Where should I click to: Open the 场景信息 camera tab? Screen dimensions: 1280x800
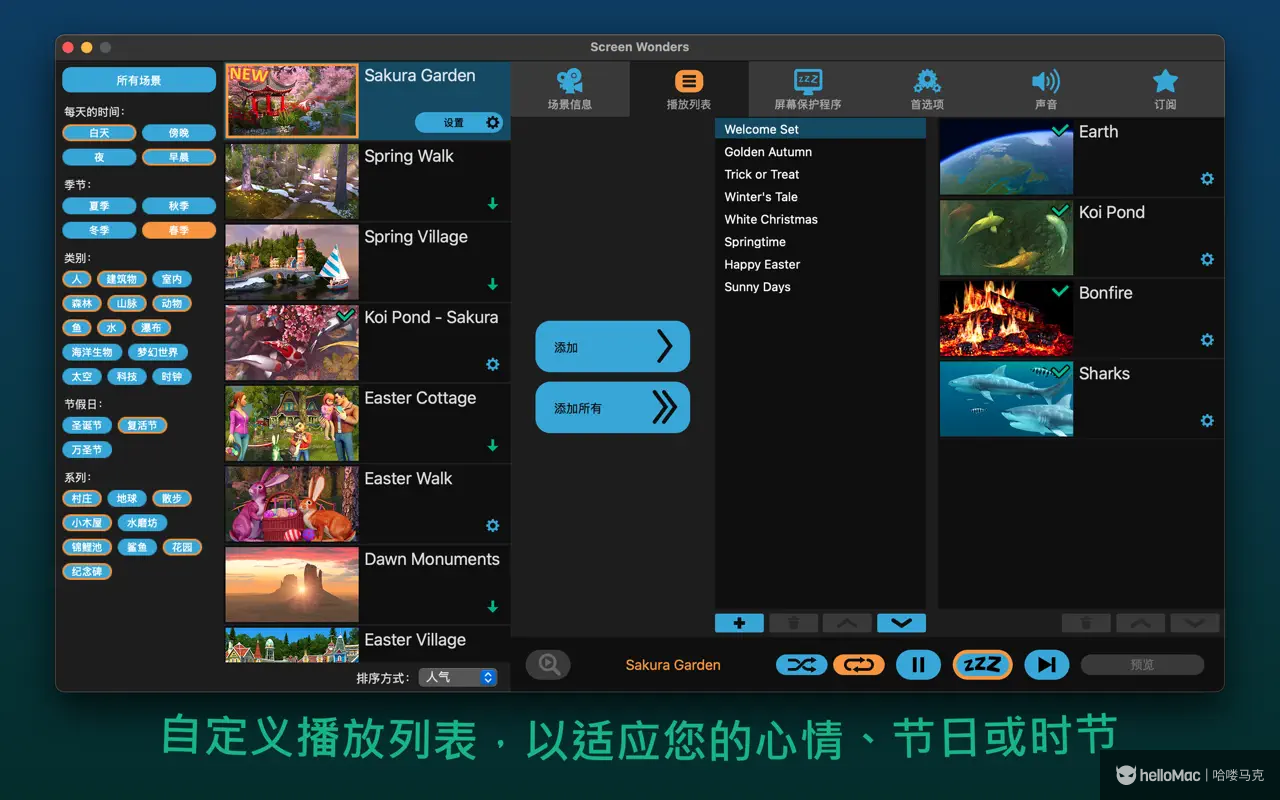570,89
